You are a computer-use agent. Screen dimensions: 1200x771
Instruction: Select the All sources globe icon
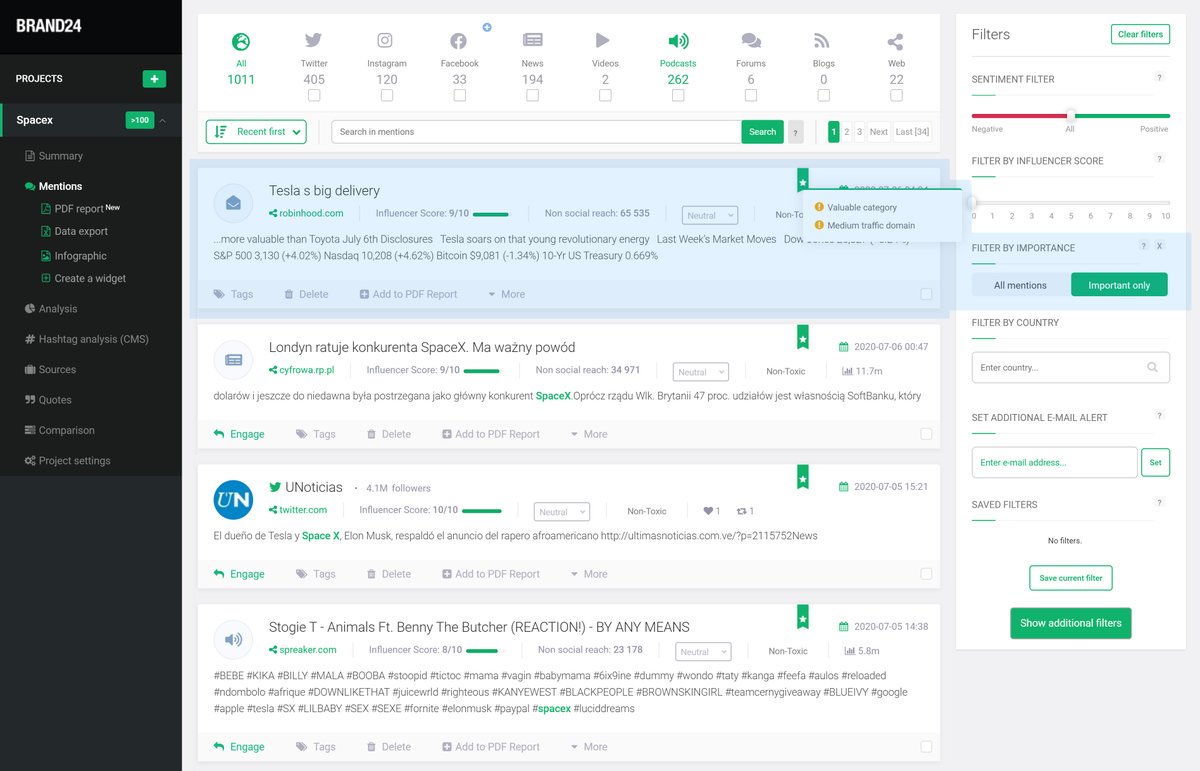coord(241,42)
